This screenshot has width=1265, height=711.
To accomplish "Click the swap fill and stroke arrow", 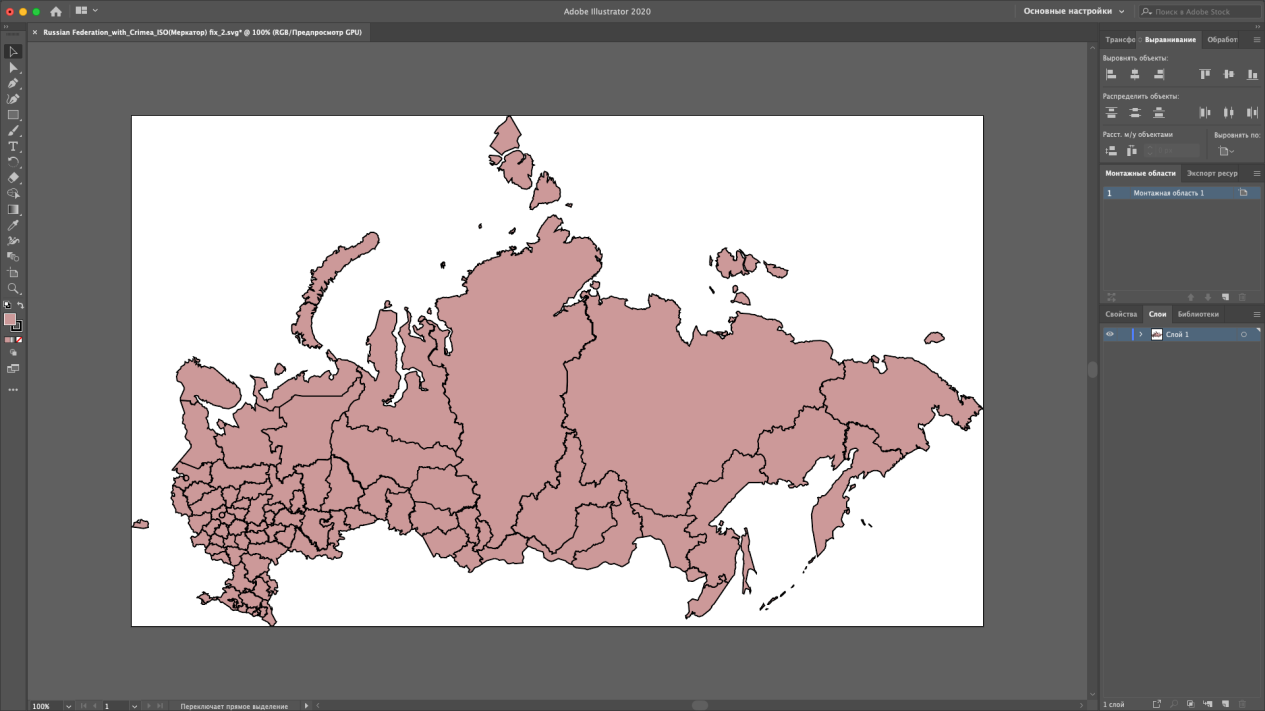I will pos(20,305).
